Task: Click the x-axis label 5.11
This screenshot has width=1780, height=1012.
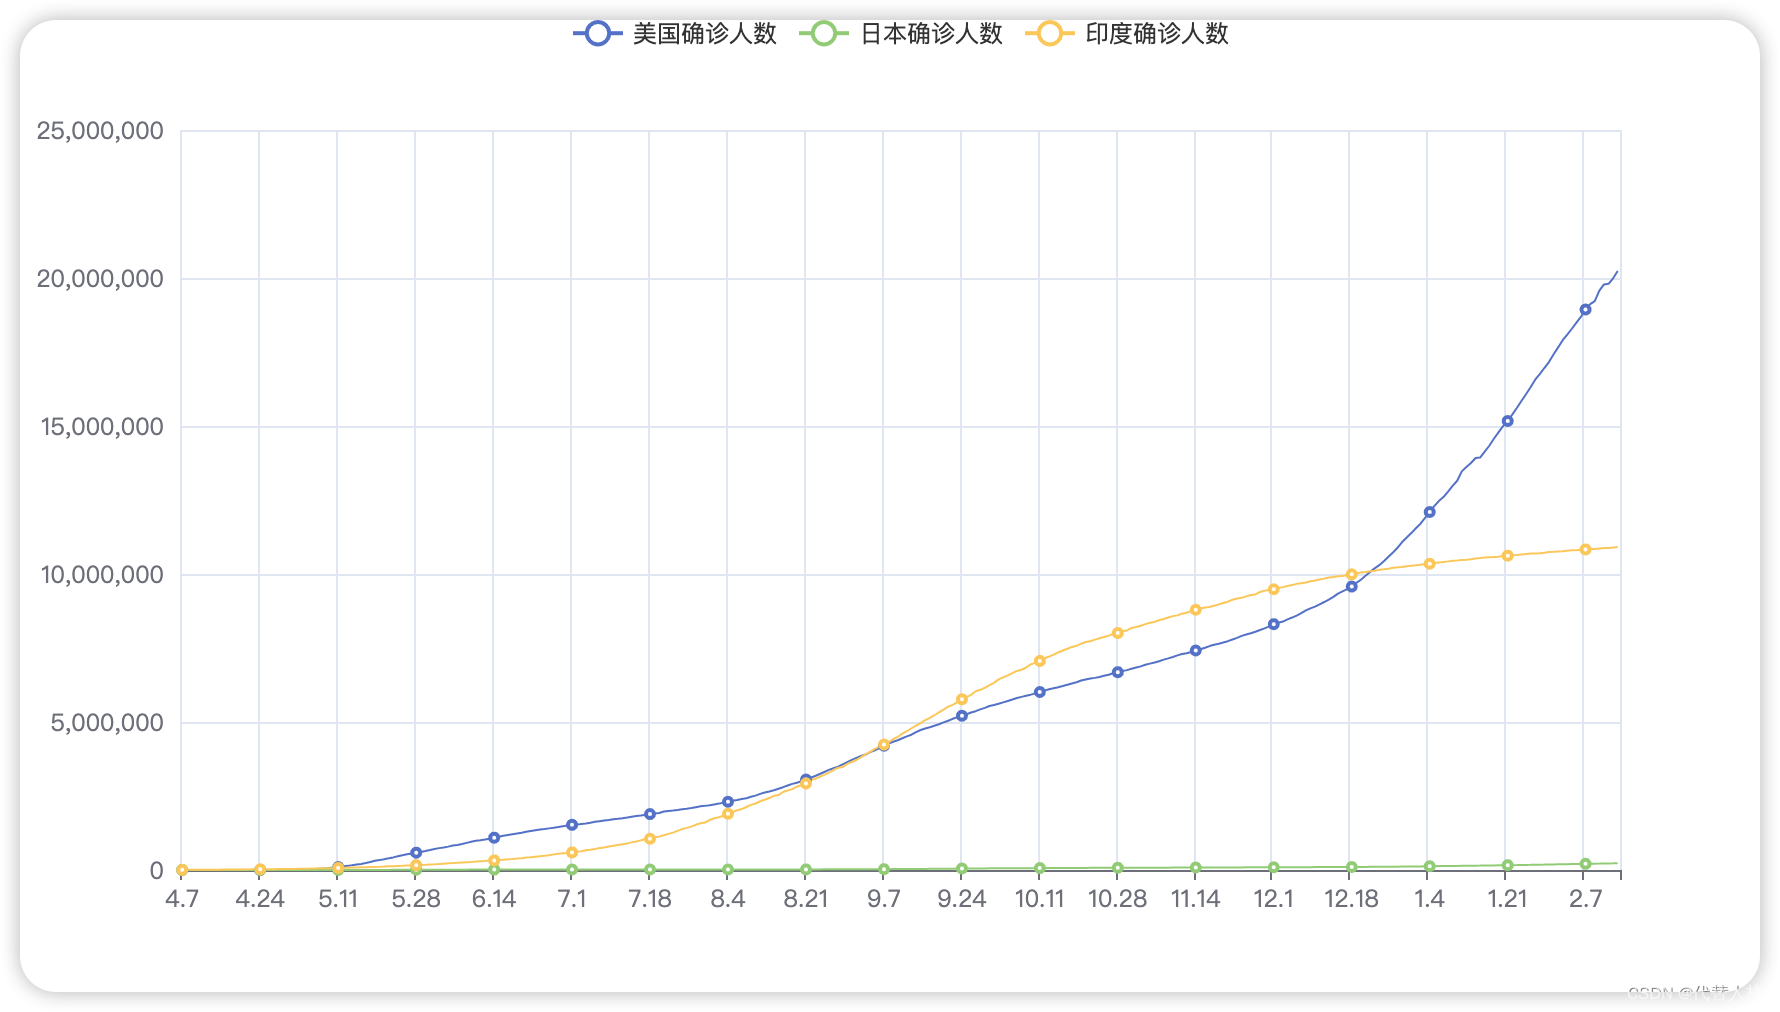Action: coord(337,899)
